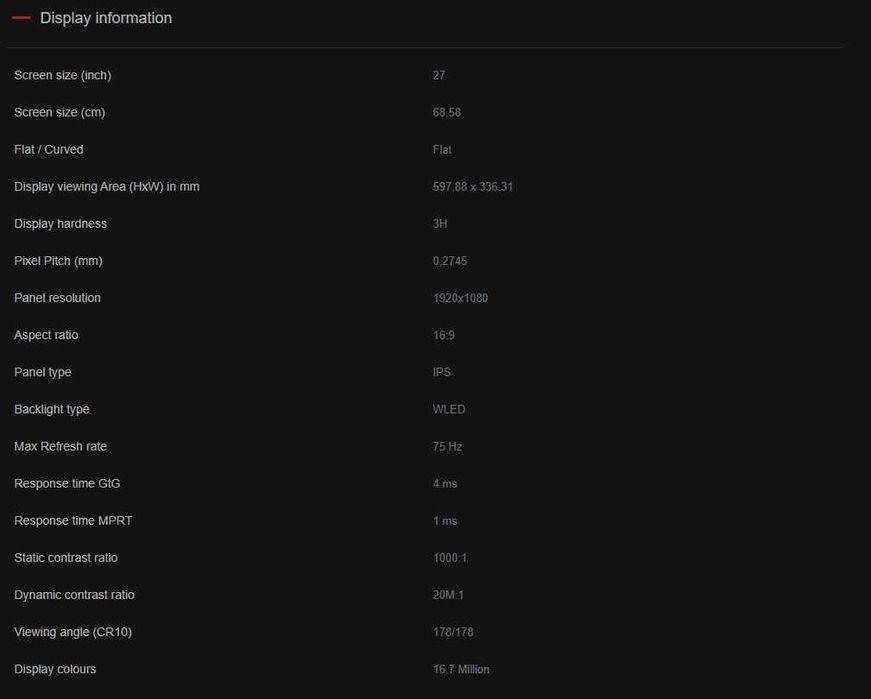Click the 597,88 x 336,31 viewing area value
Screen dimensions: 871x699
point(473,187)
